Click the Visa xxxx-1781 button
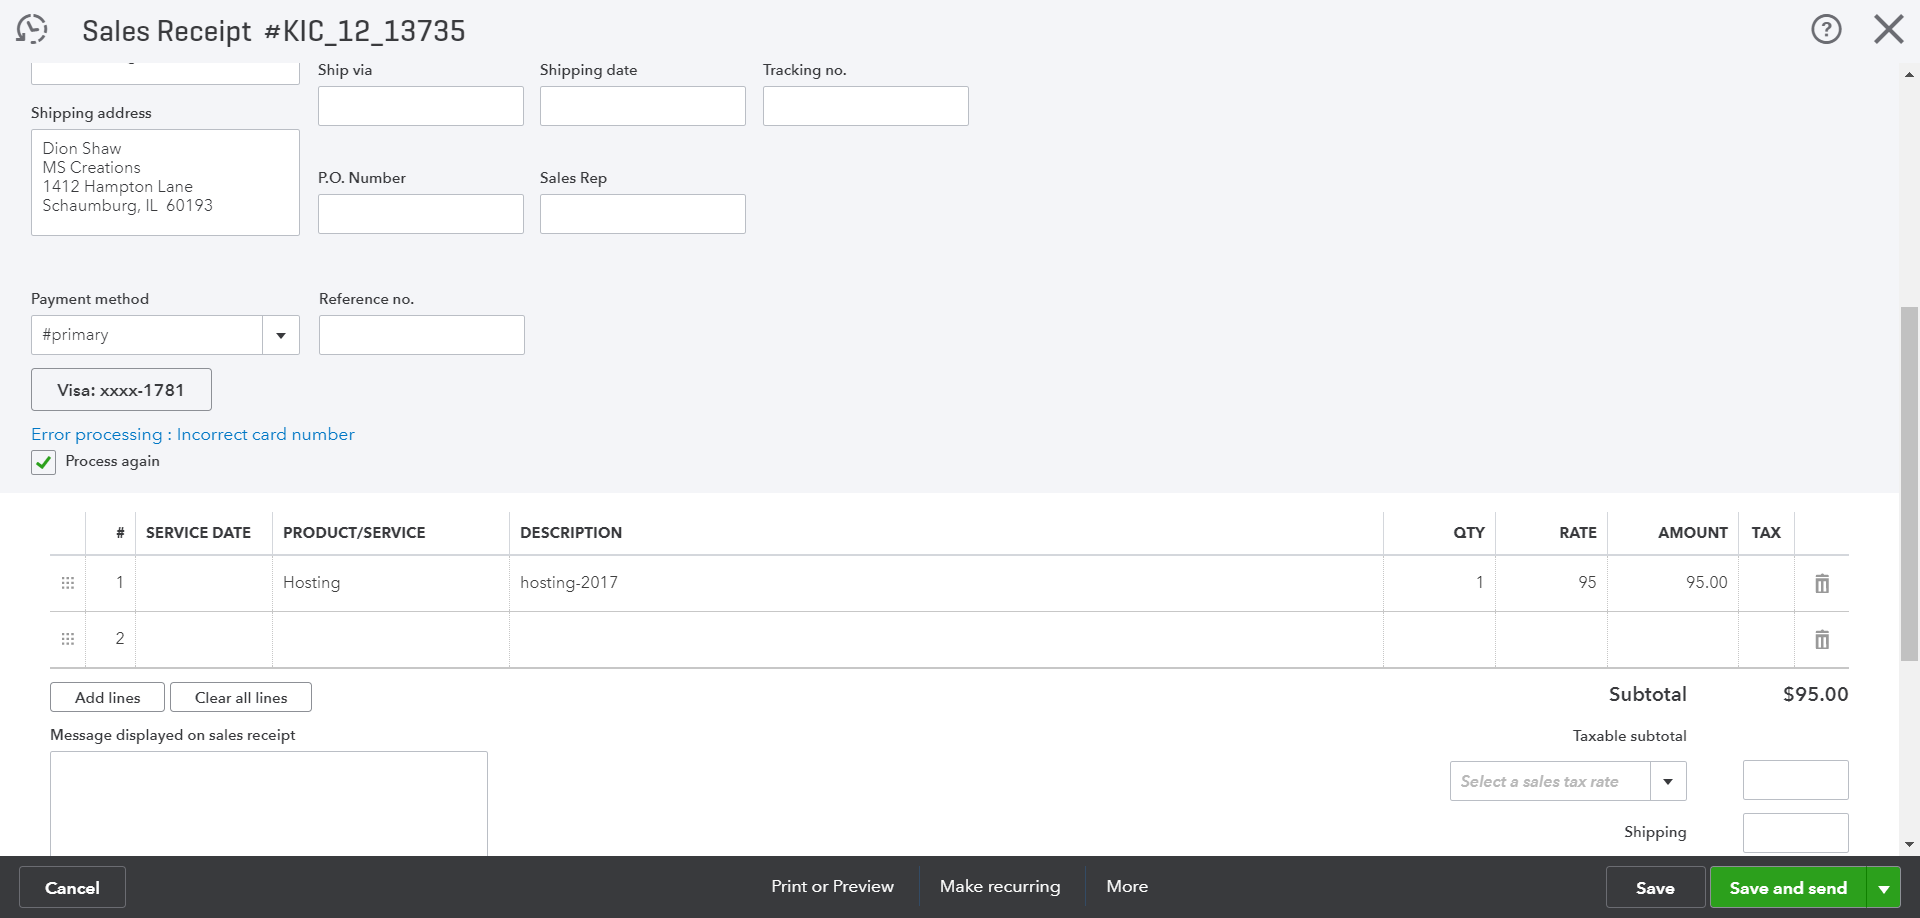 121,390
